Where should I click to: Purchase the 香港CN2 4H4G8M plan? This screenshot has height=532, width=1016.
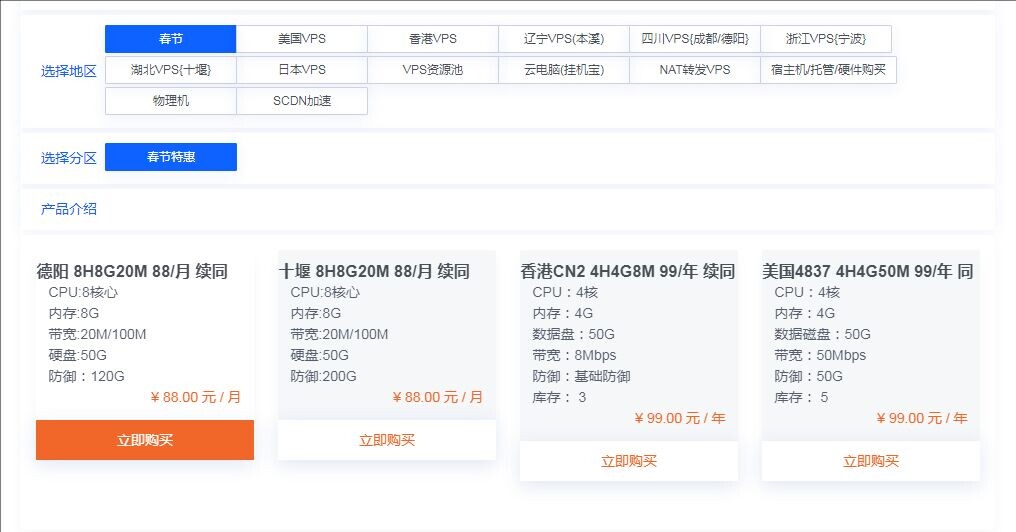[629, 461]
